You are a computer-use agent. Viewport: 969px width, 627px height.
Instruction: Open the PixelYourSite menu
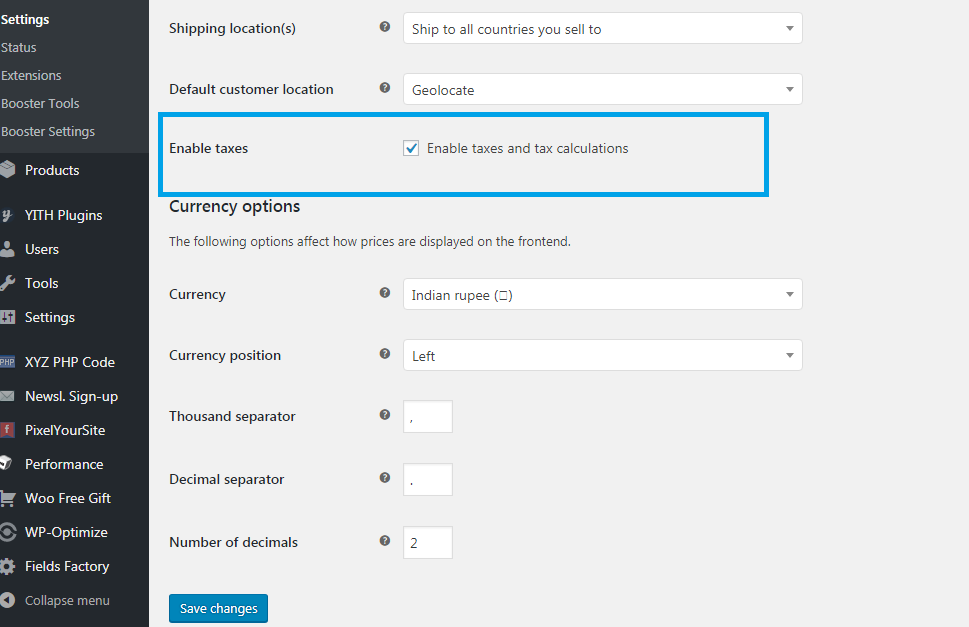click(x=65, y=430)
